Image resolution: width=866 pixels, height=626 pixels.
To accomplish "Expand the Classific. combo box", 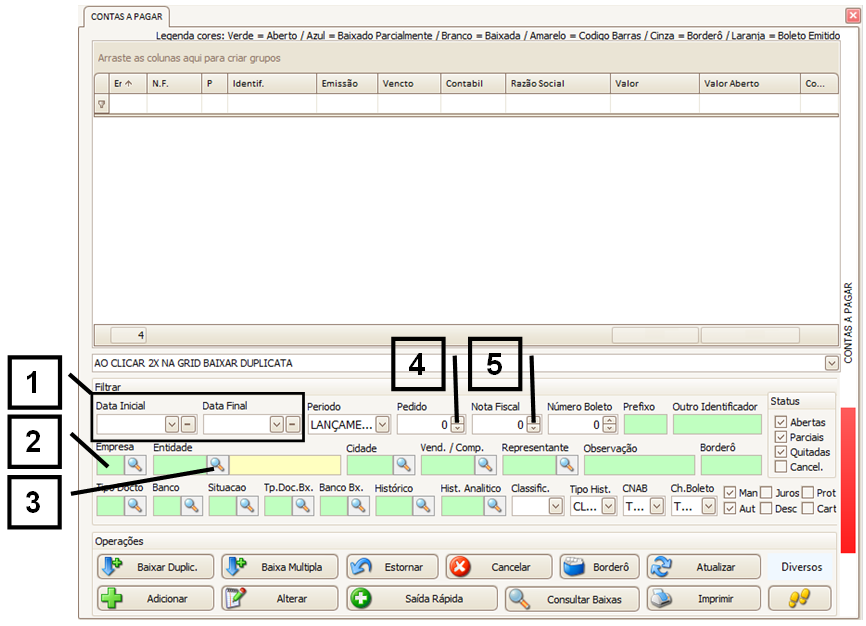I will 555,506.
